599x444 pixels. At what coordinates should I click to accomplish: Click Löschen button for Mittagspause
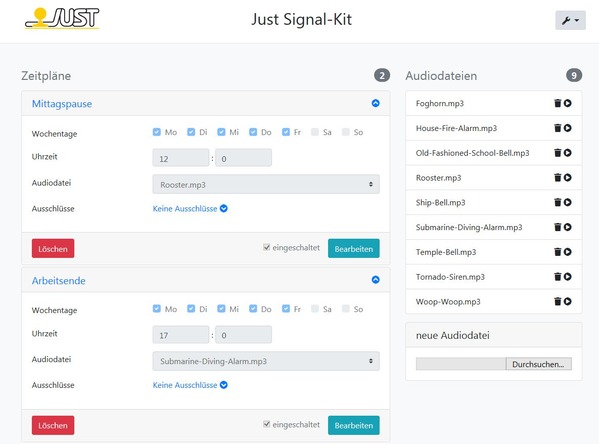53,249
